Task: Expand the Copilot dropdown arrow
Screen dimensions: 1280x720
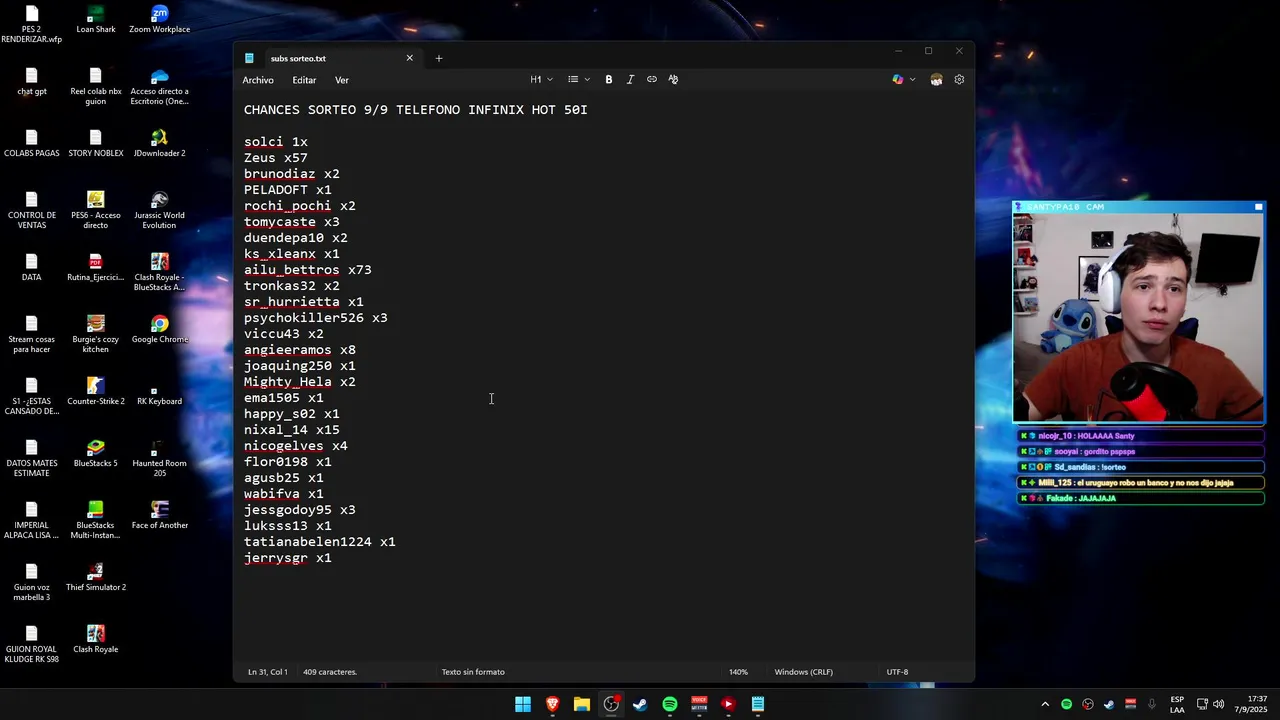Action: click(912, 80)
